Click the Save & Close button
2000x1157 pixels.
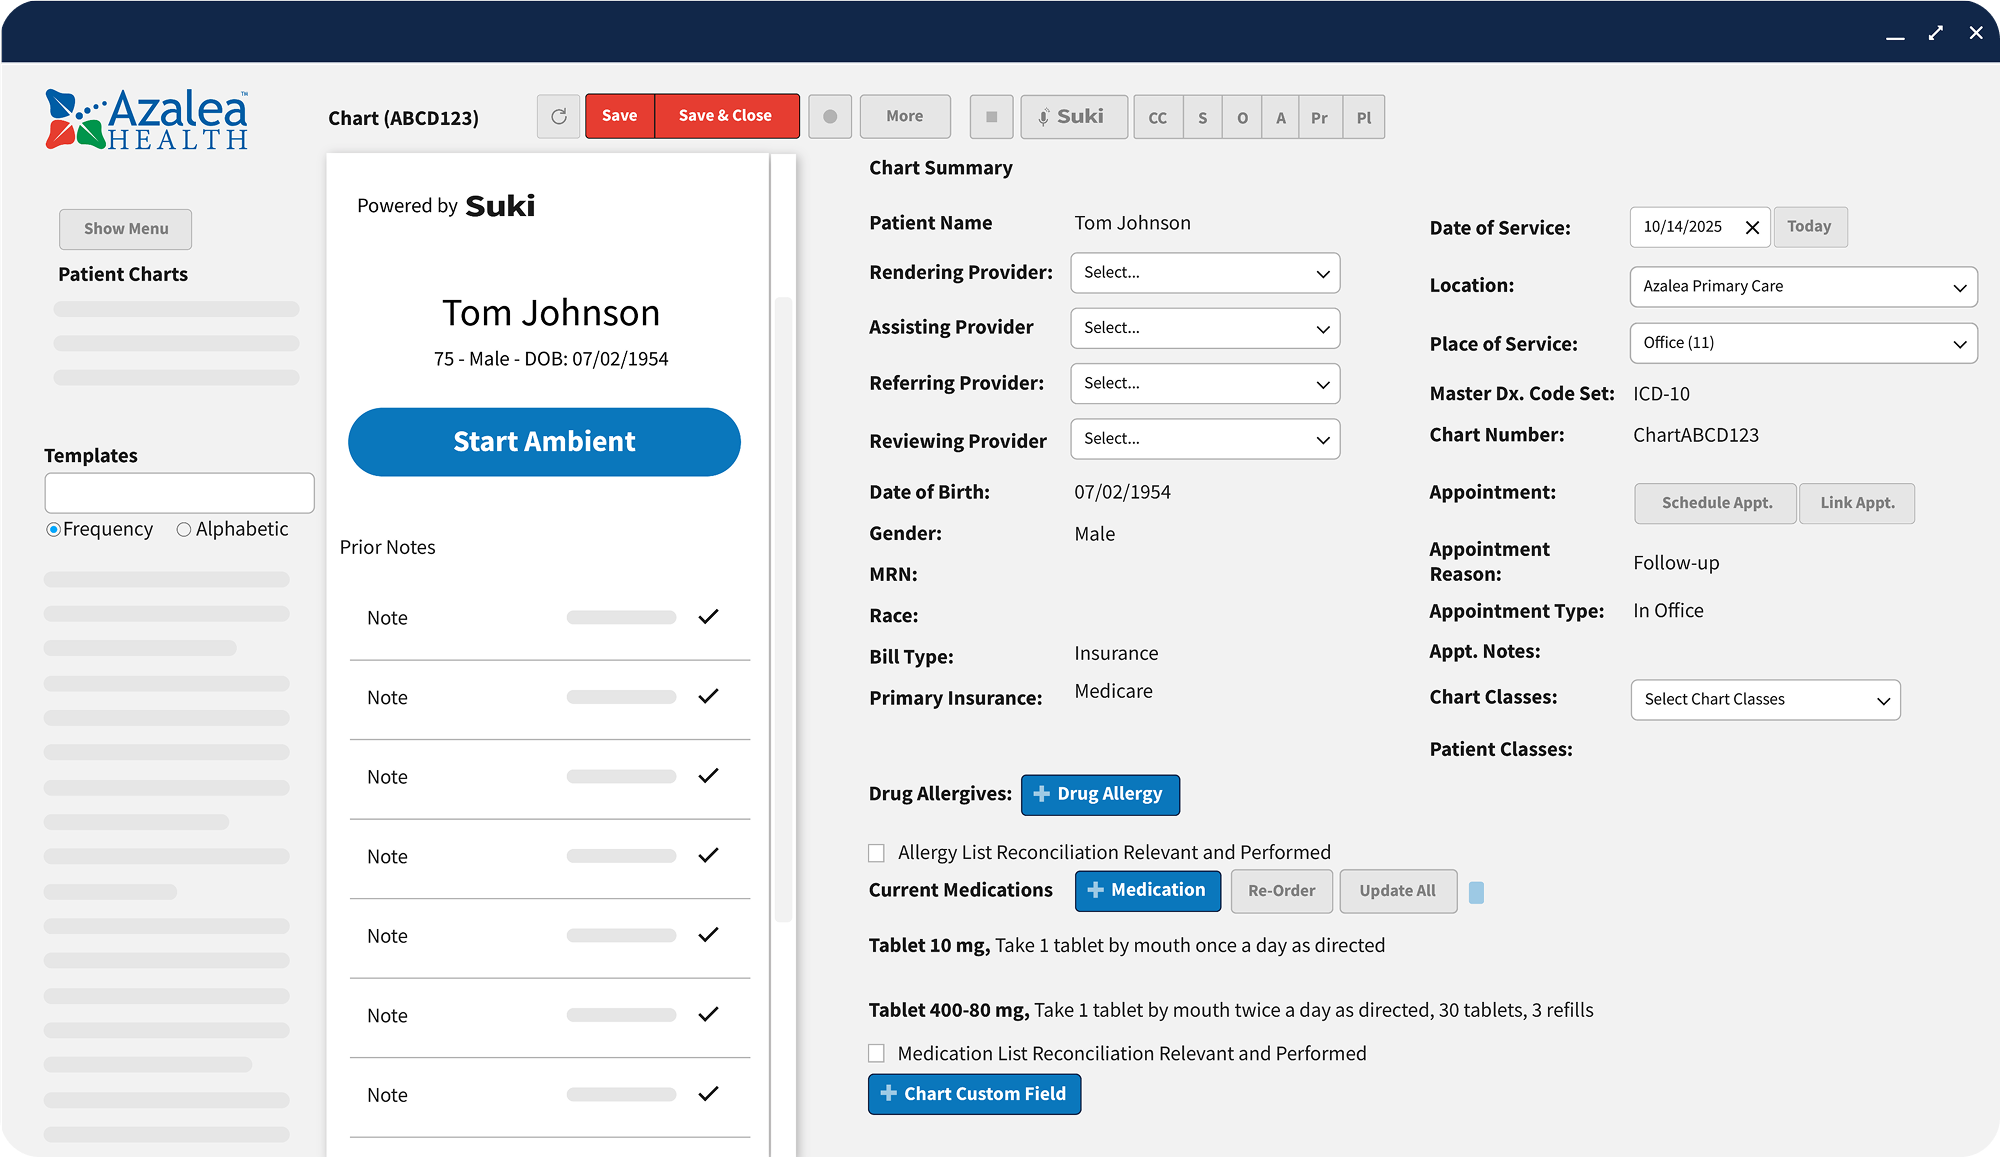[x=725, y=116]
